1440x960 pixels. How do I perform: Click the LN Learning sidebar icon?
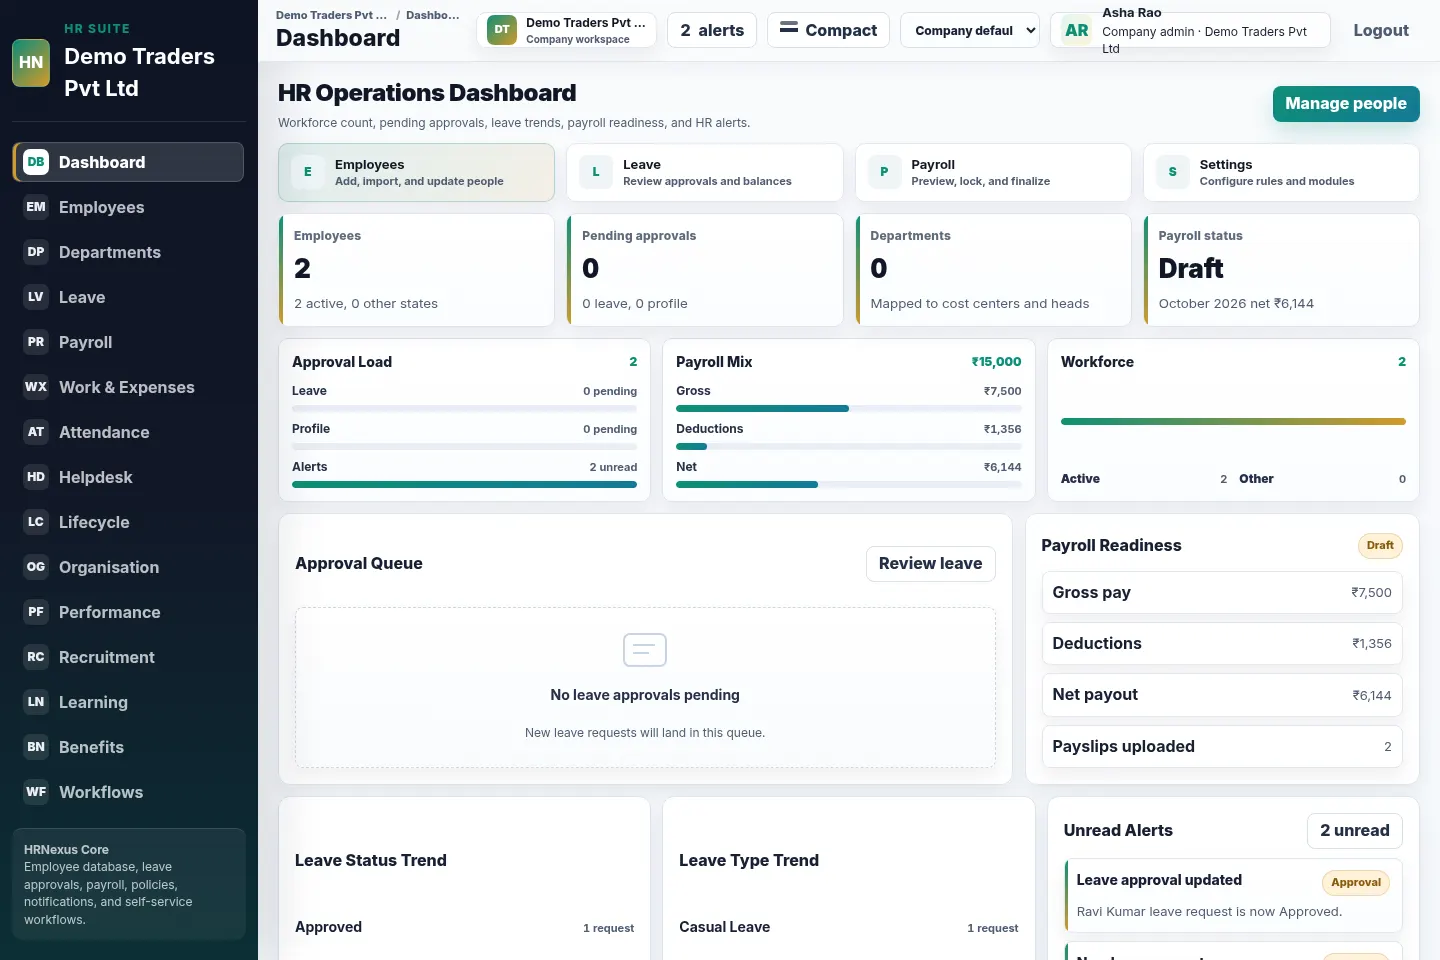pos(36,702)
